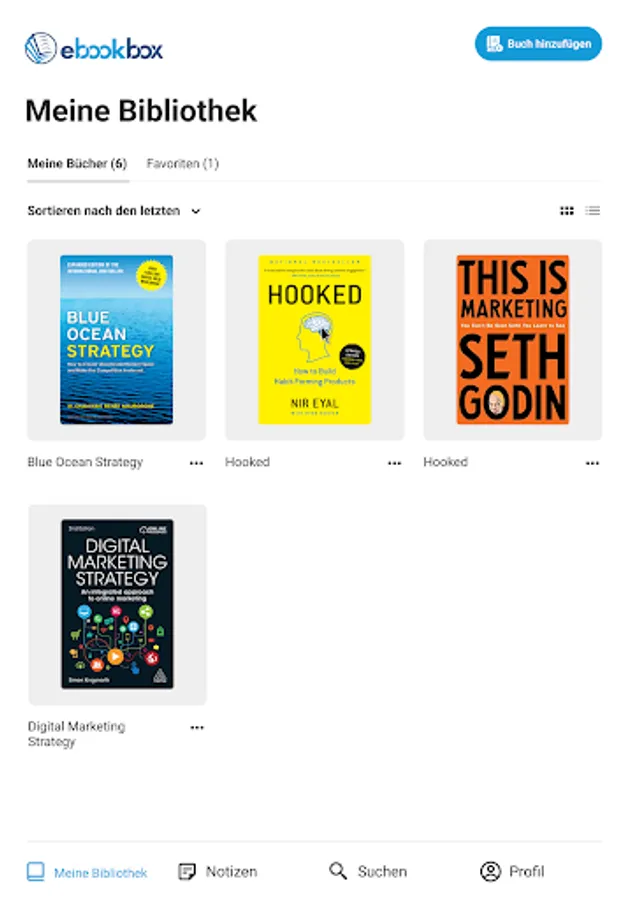The width and height of the screenshot is (626, 900).
Task: Select Meine Bibliothek in bottom navigation
Action: click(x=87, y=872)
